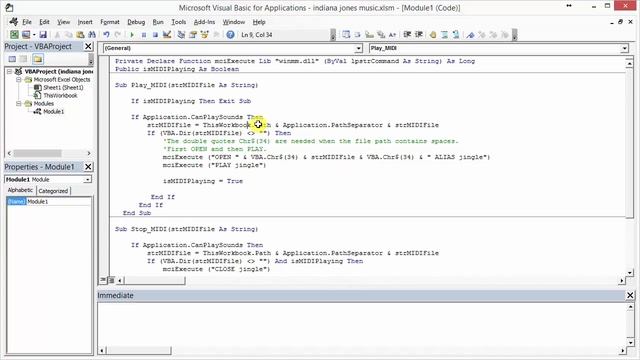The image size is (640, 360).
Task: Run the macro with the green play icon
Action: [132, 35]
